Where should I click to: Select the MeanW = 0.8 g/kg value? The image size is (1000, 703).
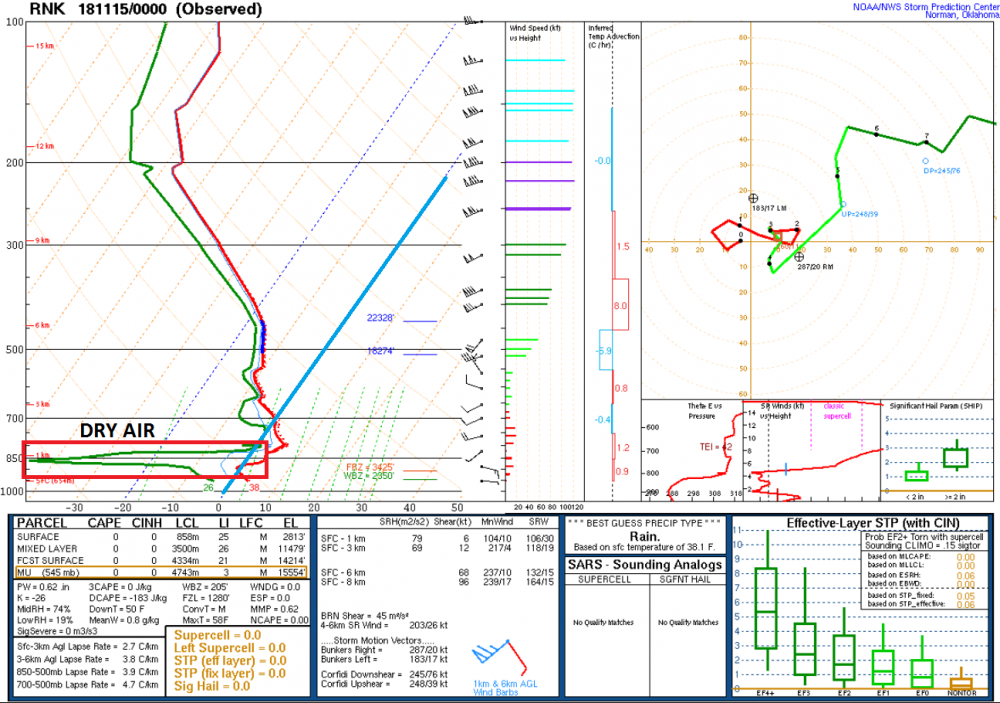[x=124, y=620]
